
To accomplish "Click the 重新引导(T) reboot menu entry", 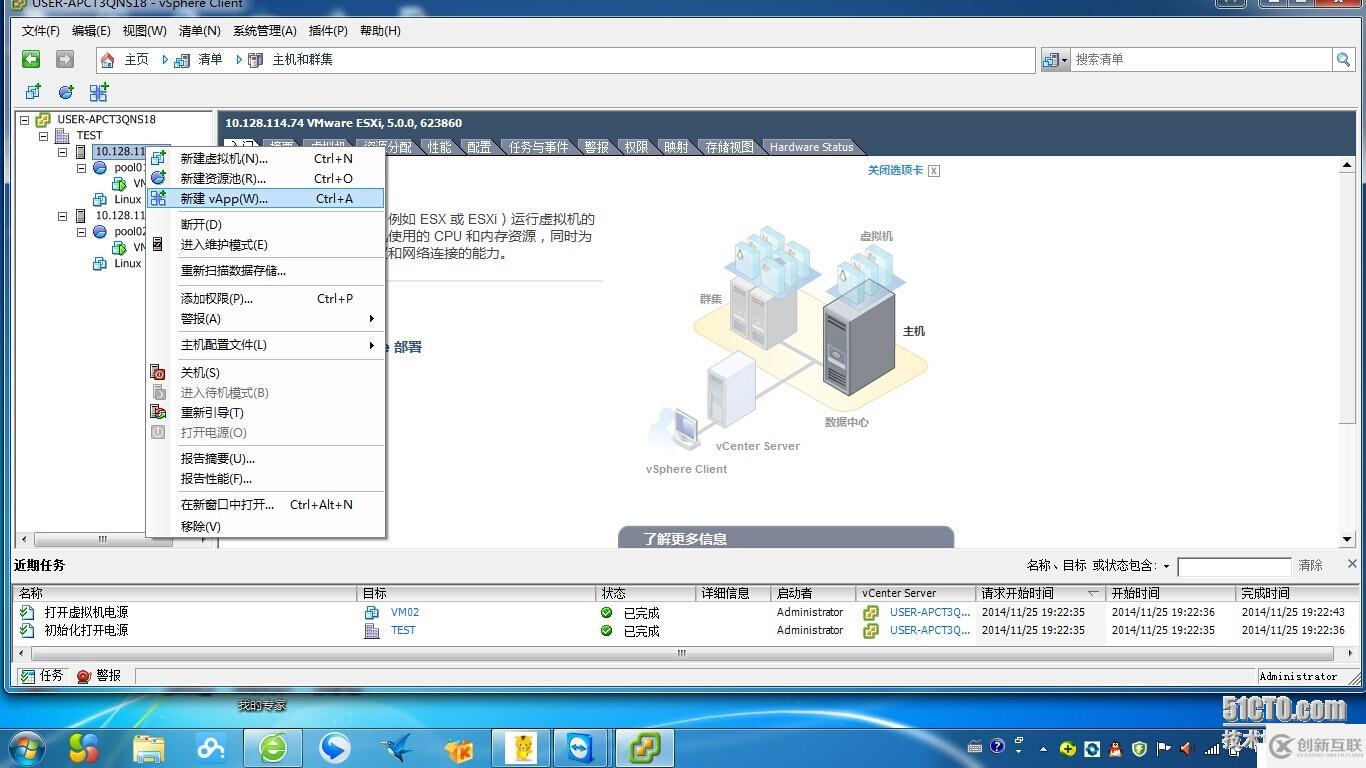I will tap(265, 413).
